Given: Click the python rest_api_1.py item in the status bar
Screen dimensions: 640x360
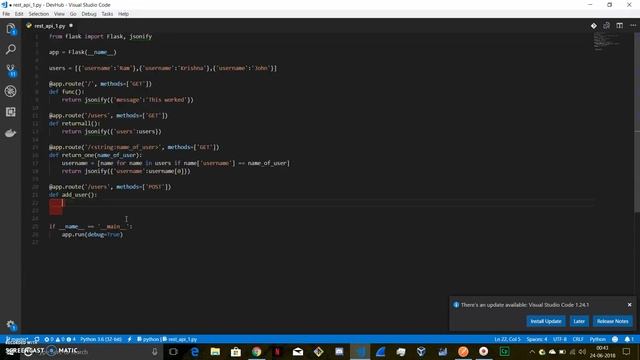Looking at the screenshot, I should (167, 339).
